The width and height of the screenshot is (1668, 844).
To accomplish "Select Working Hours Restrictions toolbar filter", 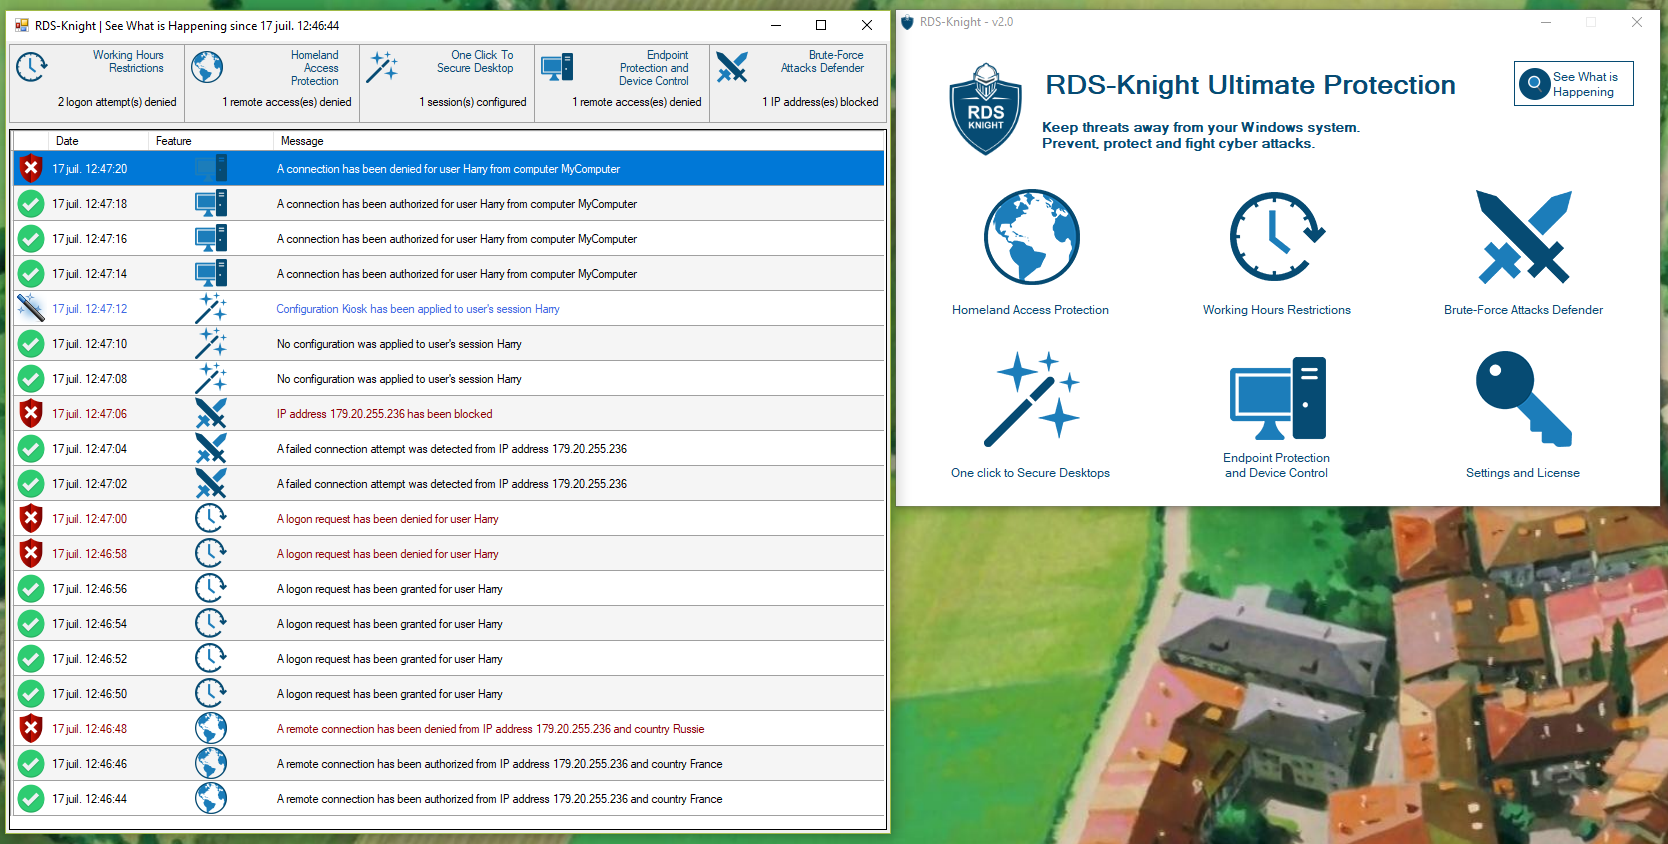I will [x=97, y=80].
